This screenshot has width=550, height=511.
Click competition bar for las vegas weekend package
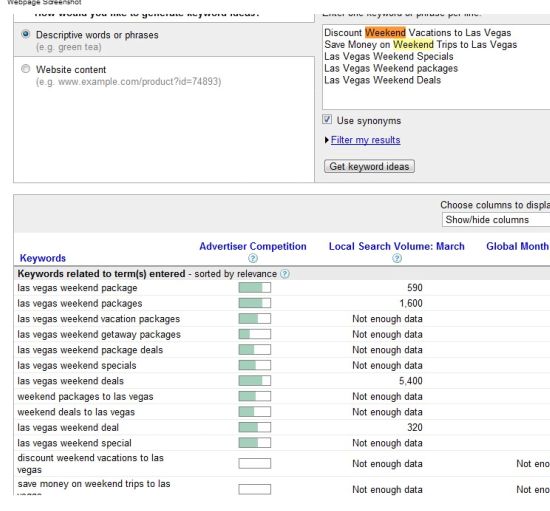coord(255,288)
